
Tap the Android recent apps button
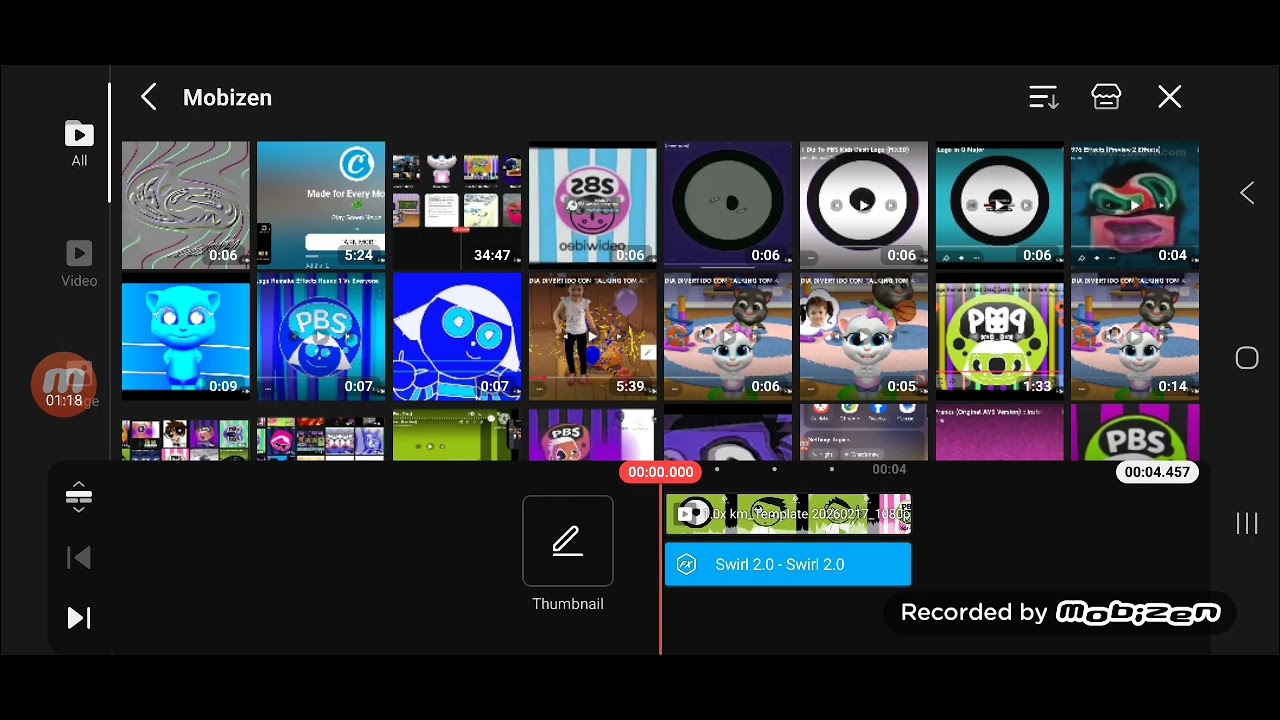coord(1247,523)
